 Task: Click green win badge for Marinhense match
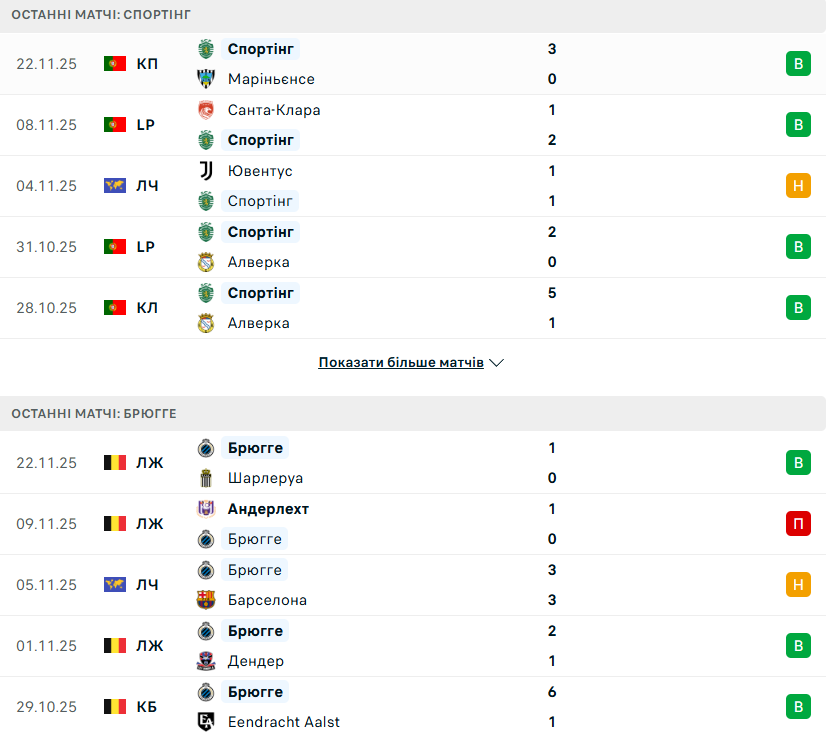(798, 64)
